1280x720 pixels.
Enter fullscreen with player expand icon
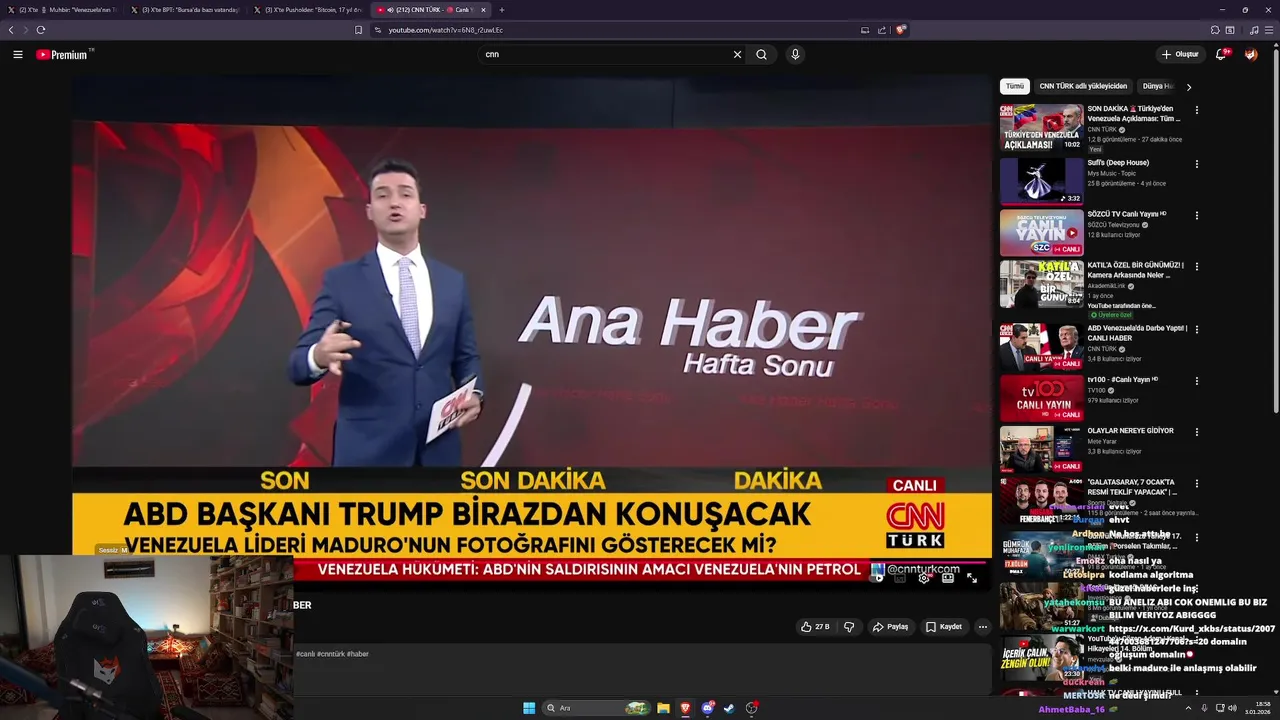coord(972,578)
